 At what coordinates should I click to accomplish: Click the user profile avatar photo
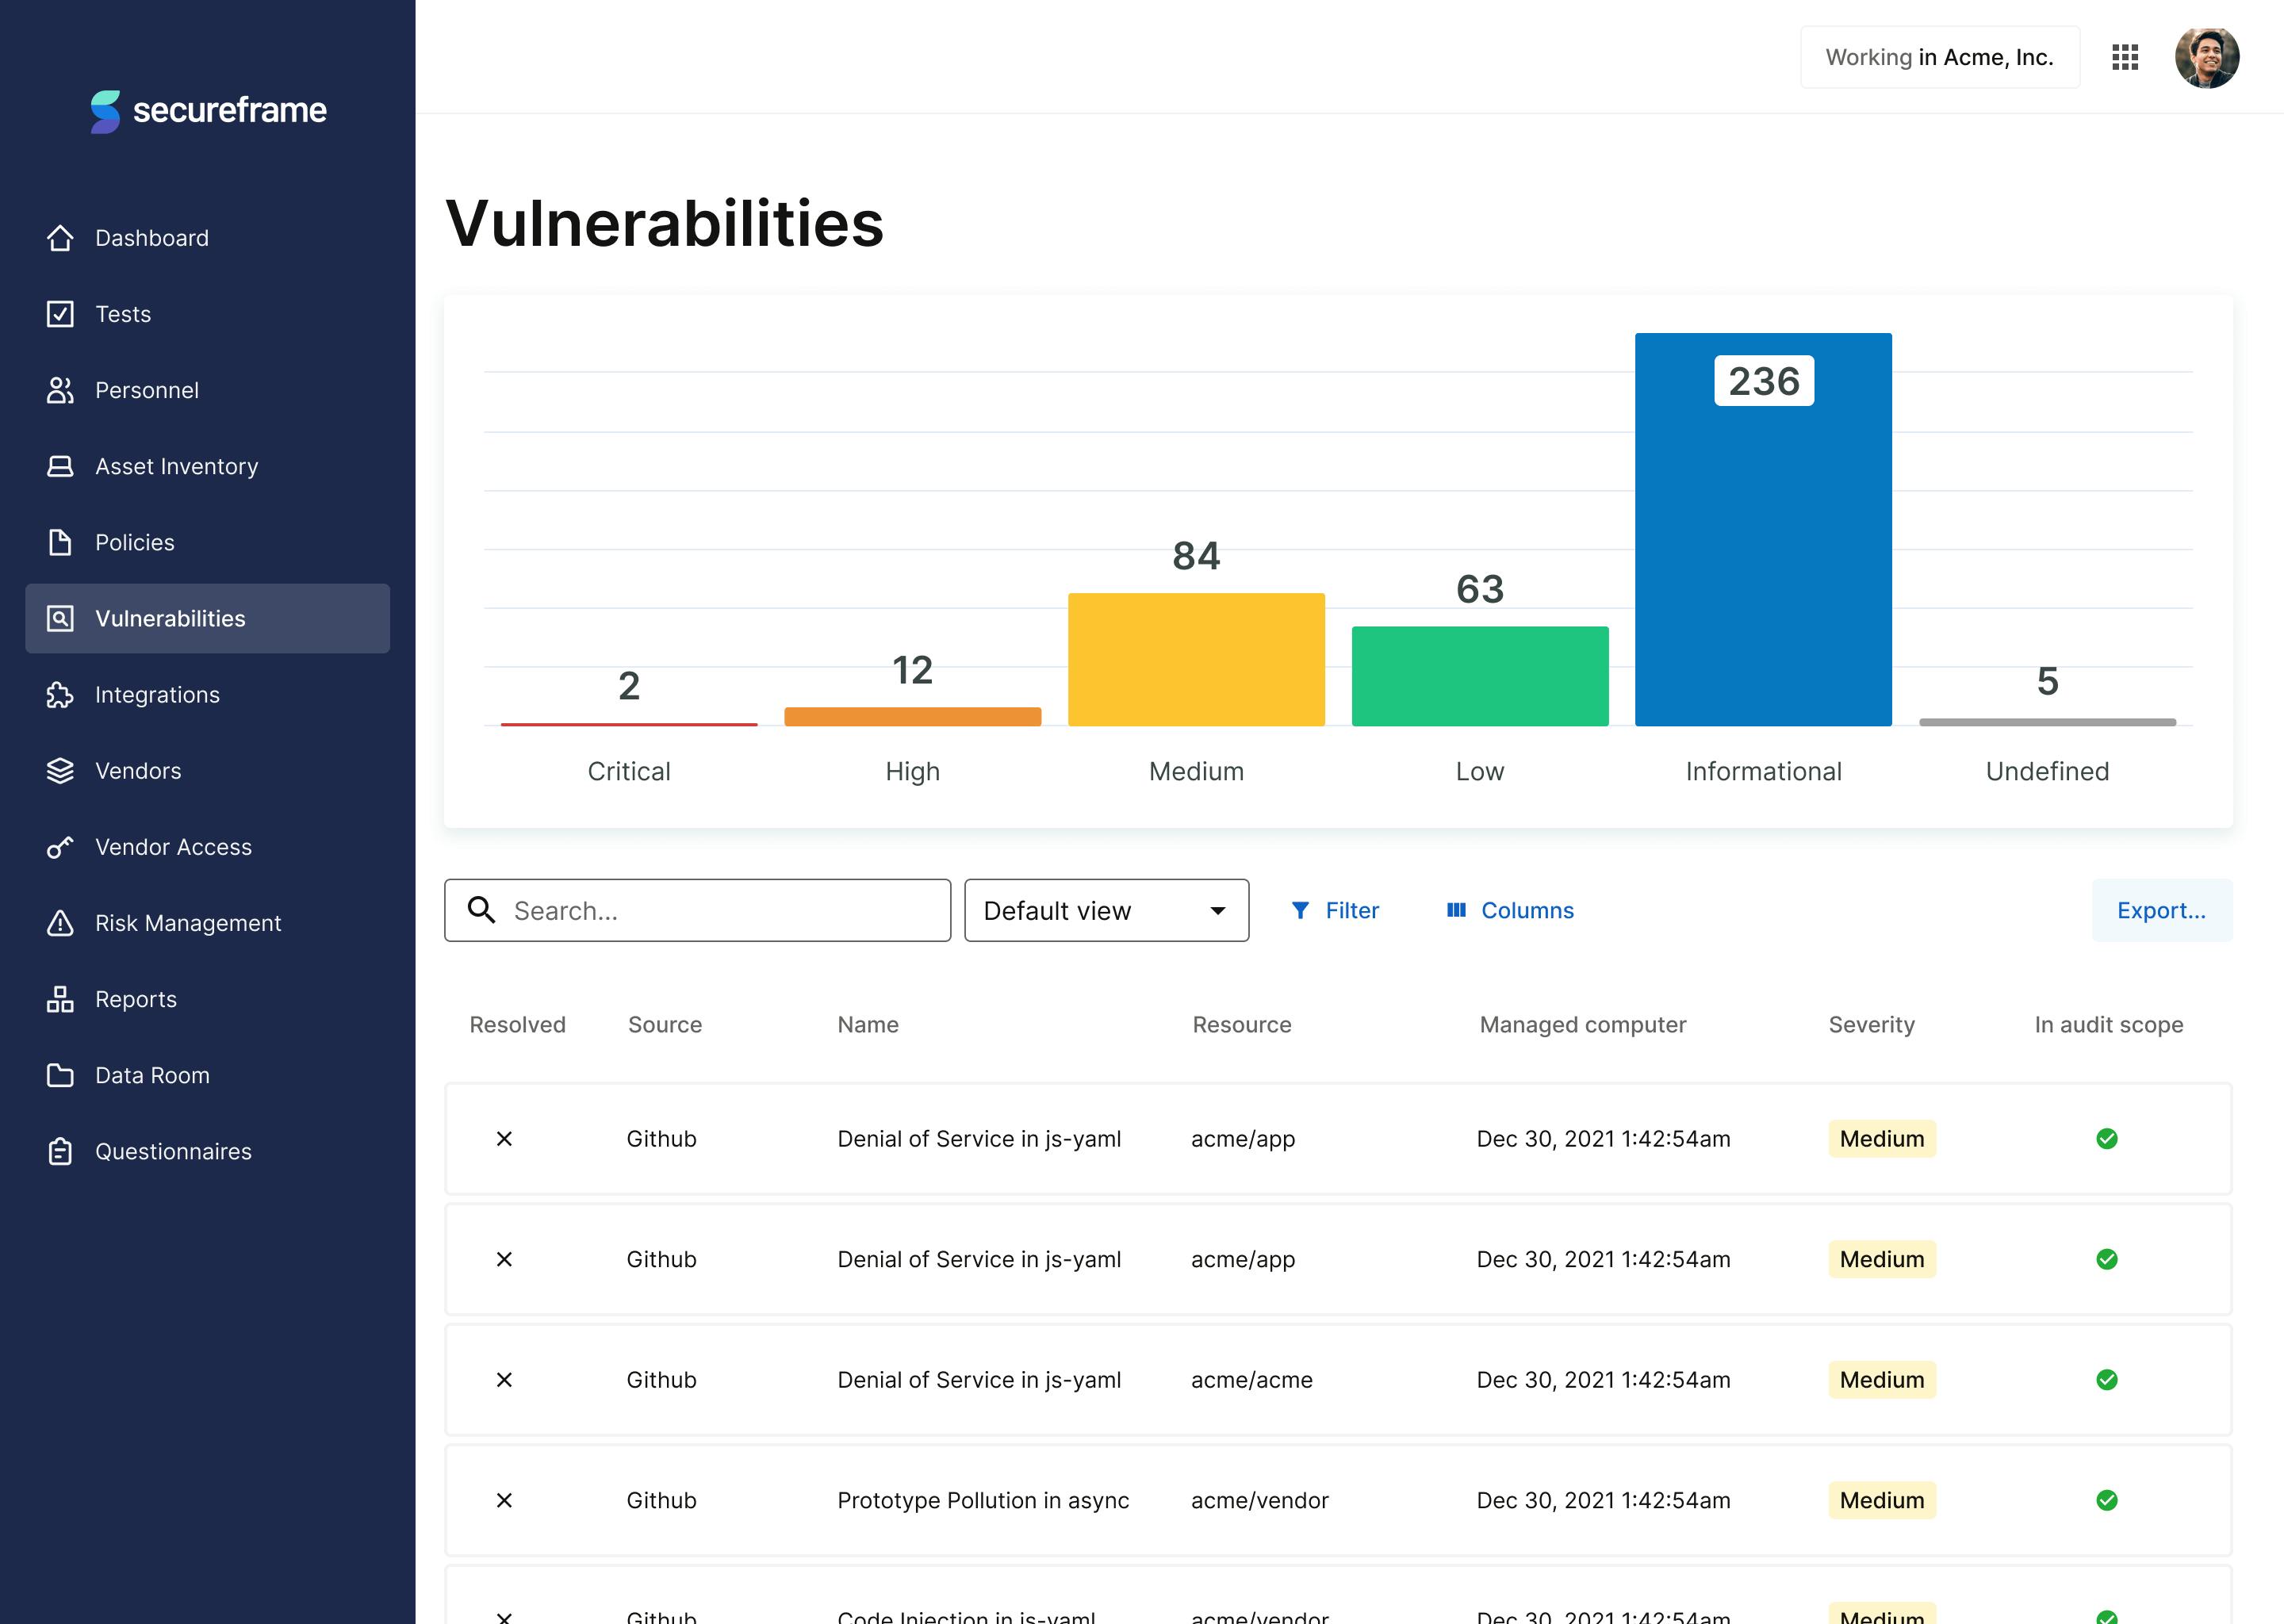click(2206, 58)
